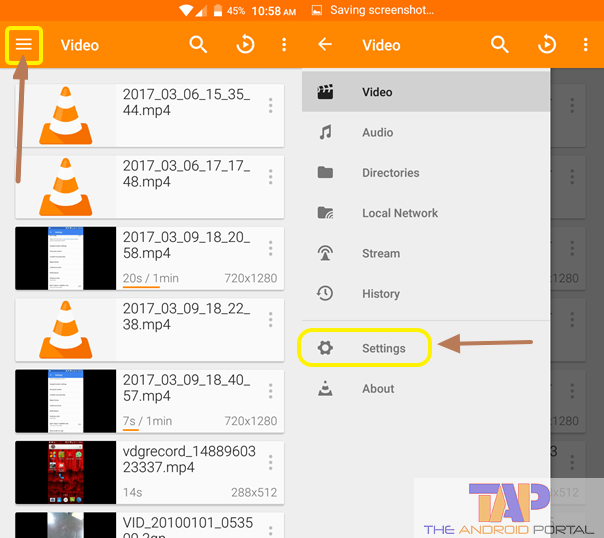Select file name 2017_03_09_18_22_38.mp4
604x538 pixels.
click(x=186, y=317)
